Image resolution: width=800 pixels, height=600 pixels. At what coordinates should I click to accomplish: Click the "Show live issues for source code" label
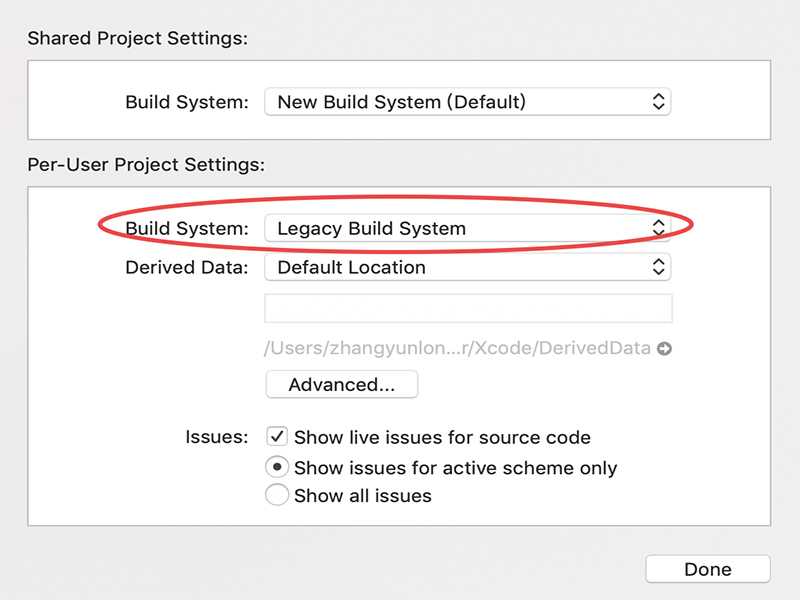pyautogui.click(x=442, y=437)
